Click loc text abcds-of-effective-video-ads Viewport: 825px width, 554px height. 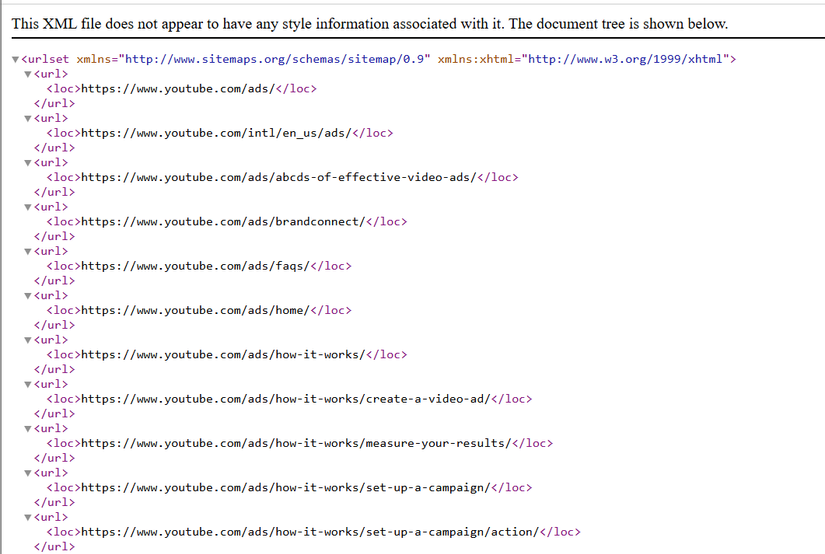click(x=279, y=177)
